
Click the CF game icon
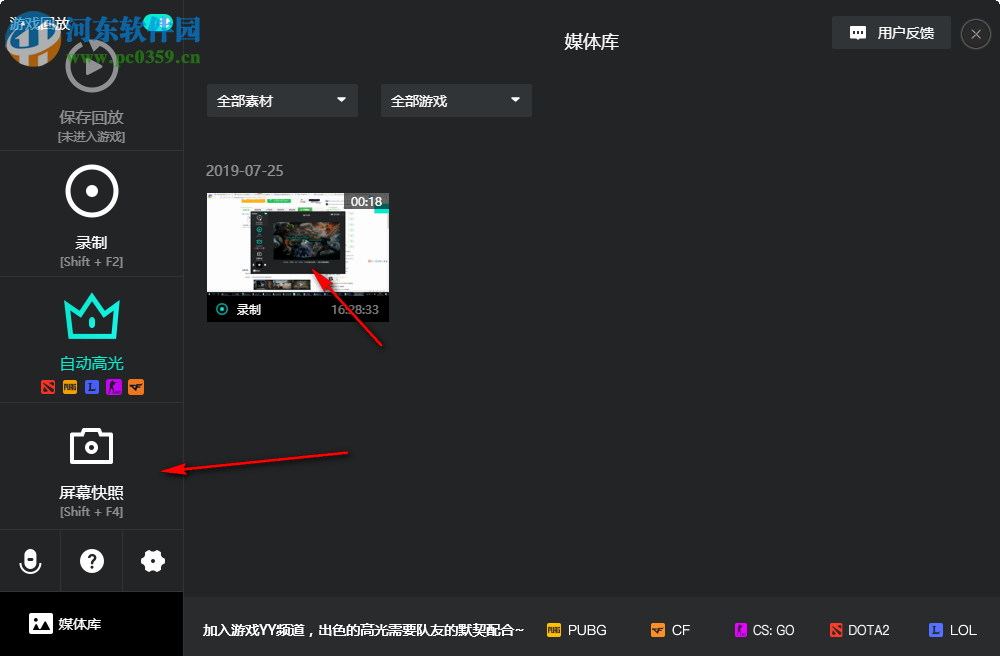tap(660, 630)
